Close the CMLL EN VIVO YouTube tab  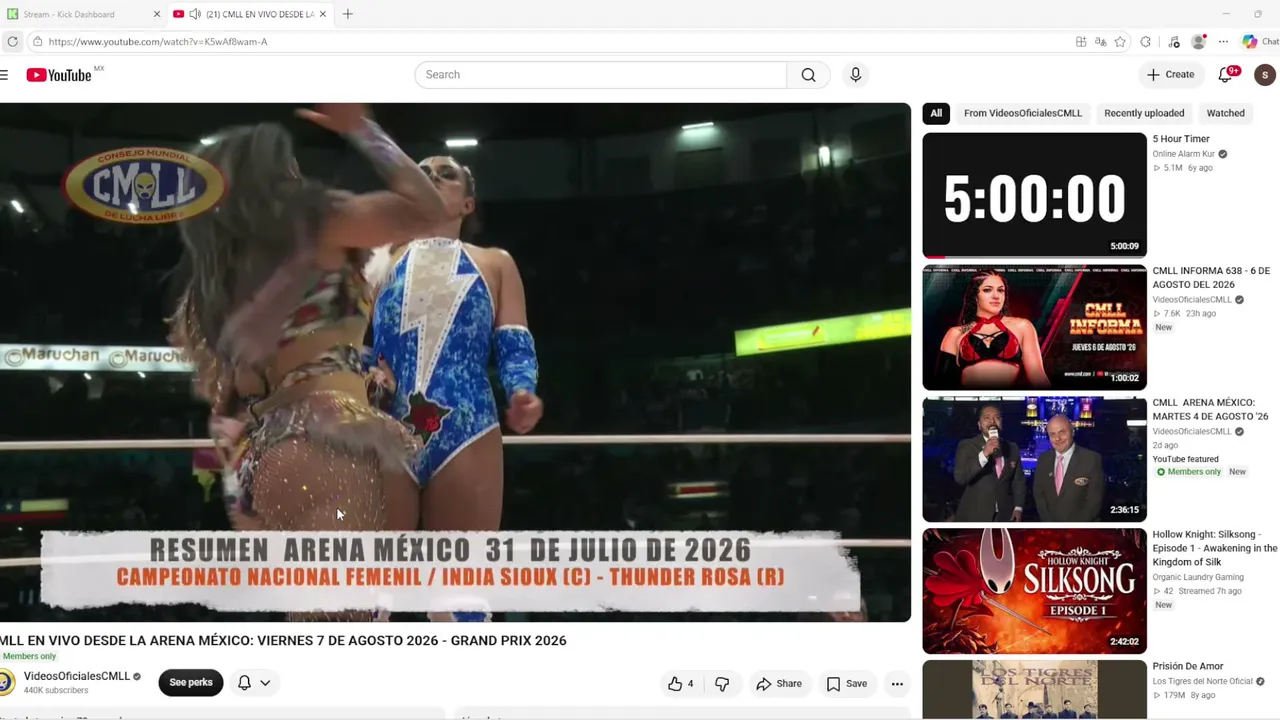[322, 14]
